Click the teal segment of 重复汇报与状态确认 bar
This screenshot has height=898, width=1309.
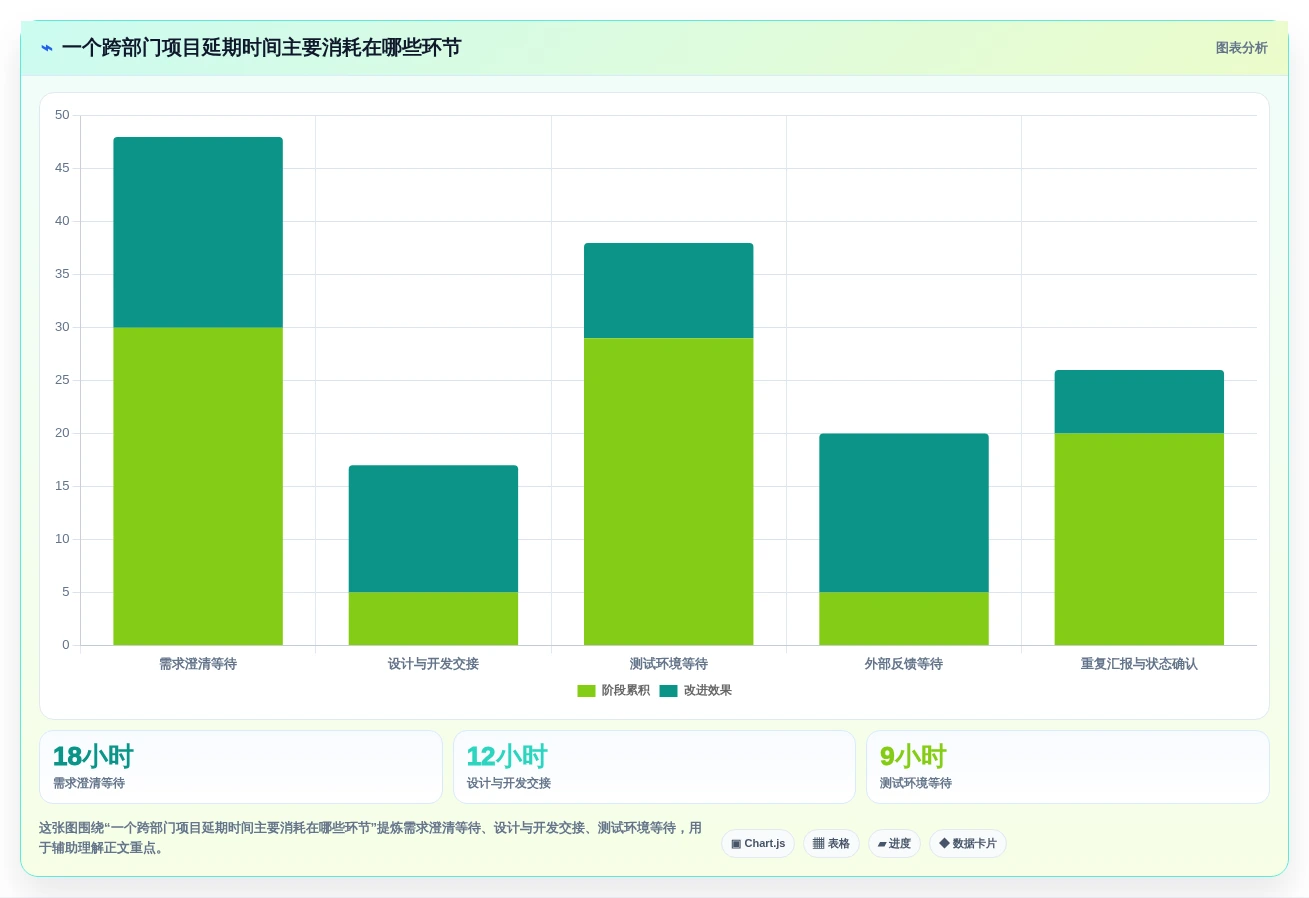click(1139, 401)
